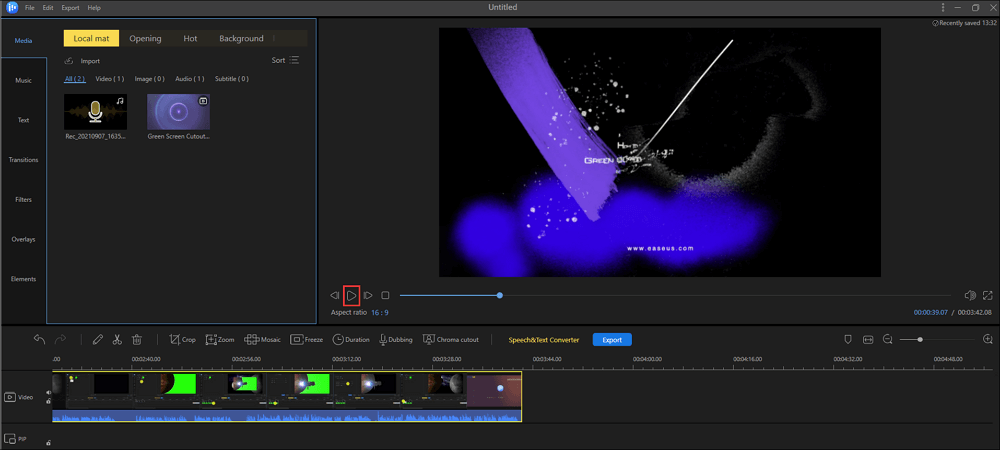Mute the preview volume speaker
Viewport: 1000px width, 450px height.
[x=969, y=296]
